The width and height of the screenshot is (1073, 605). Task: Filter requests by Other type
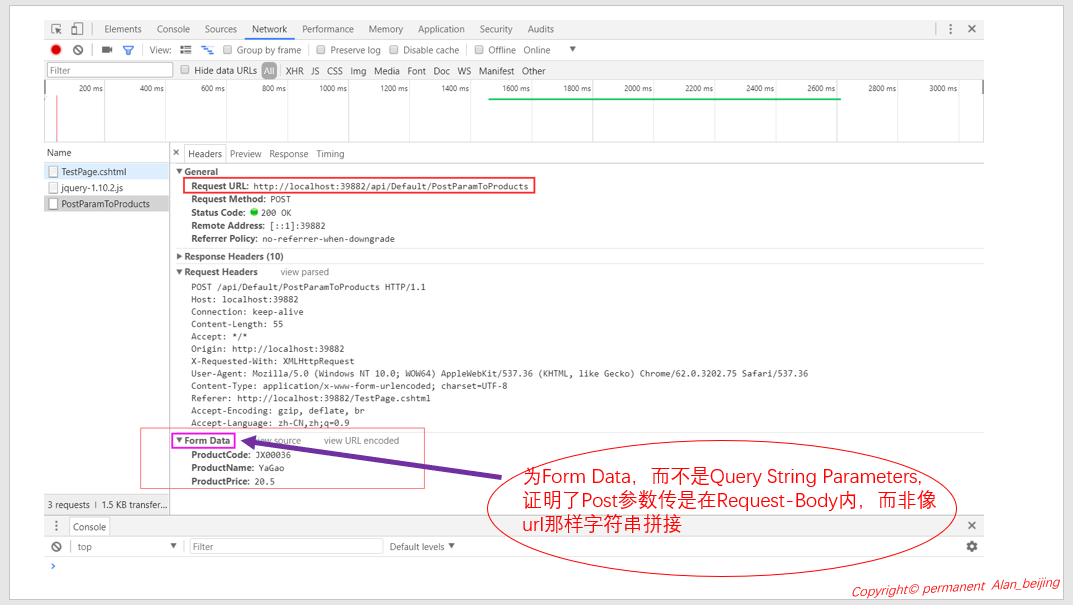point(533,70)
